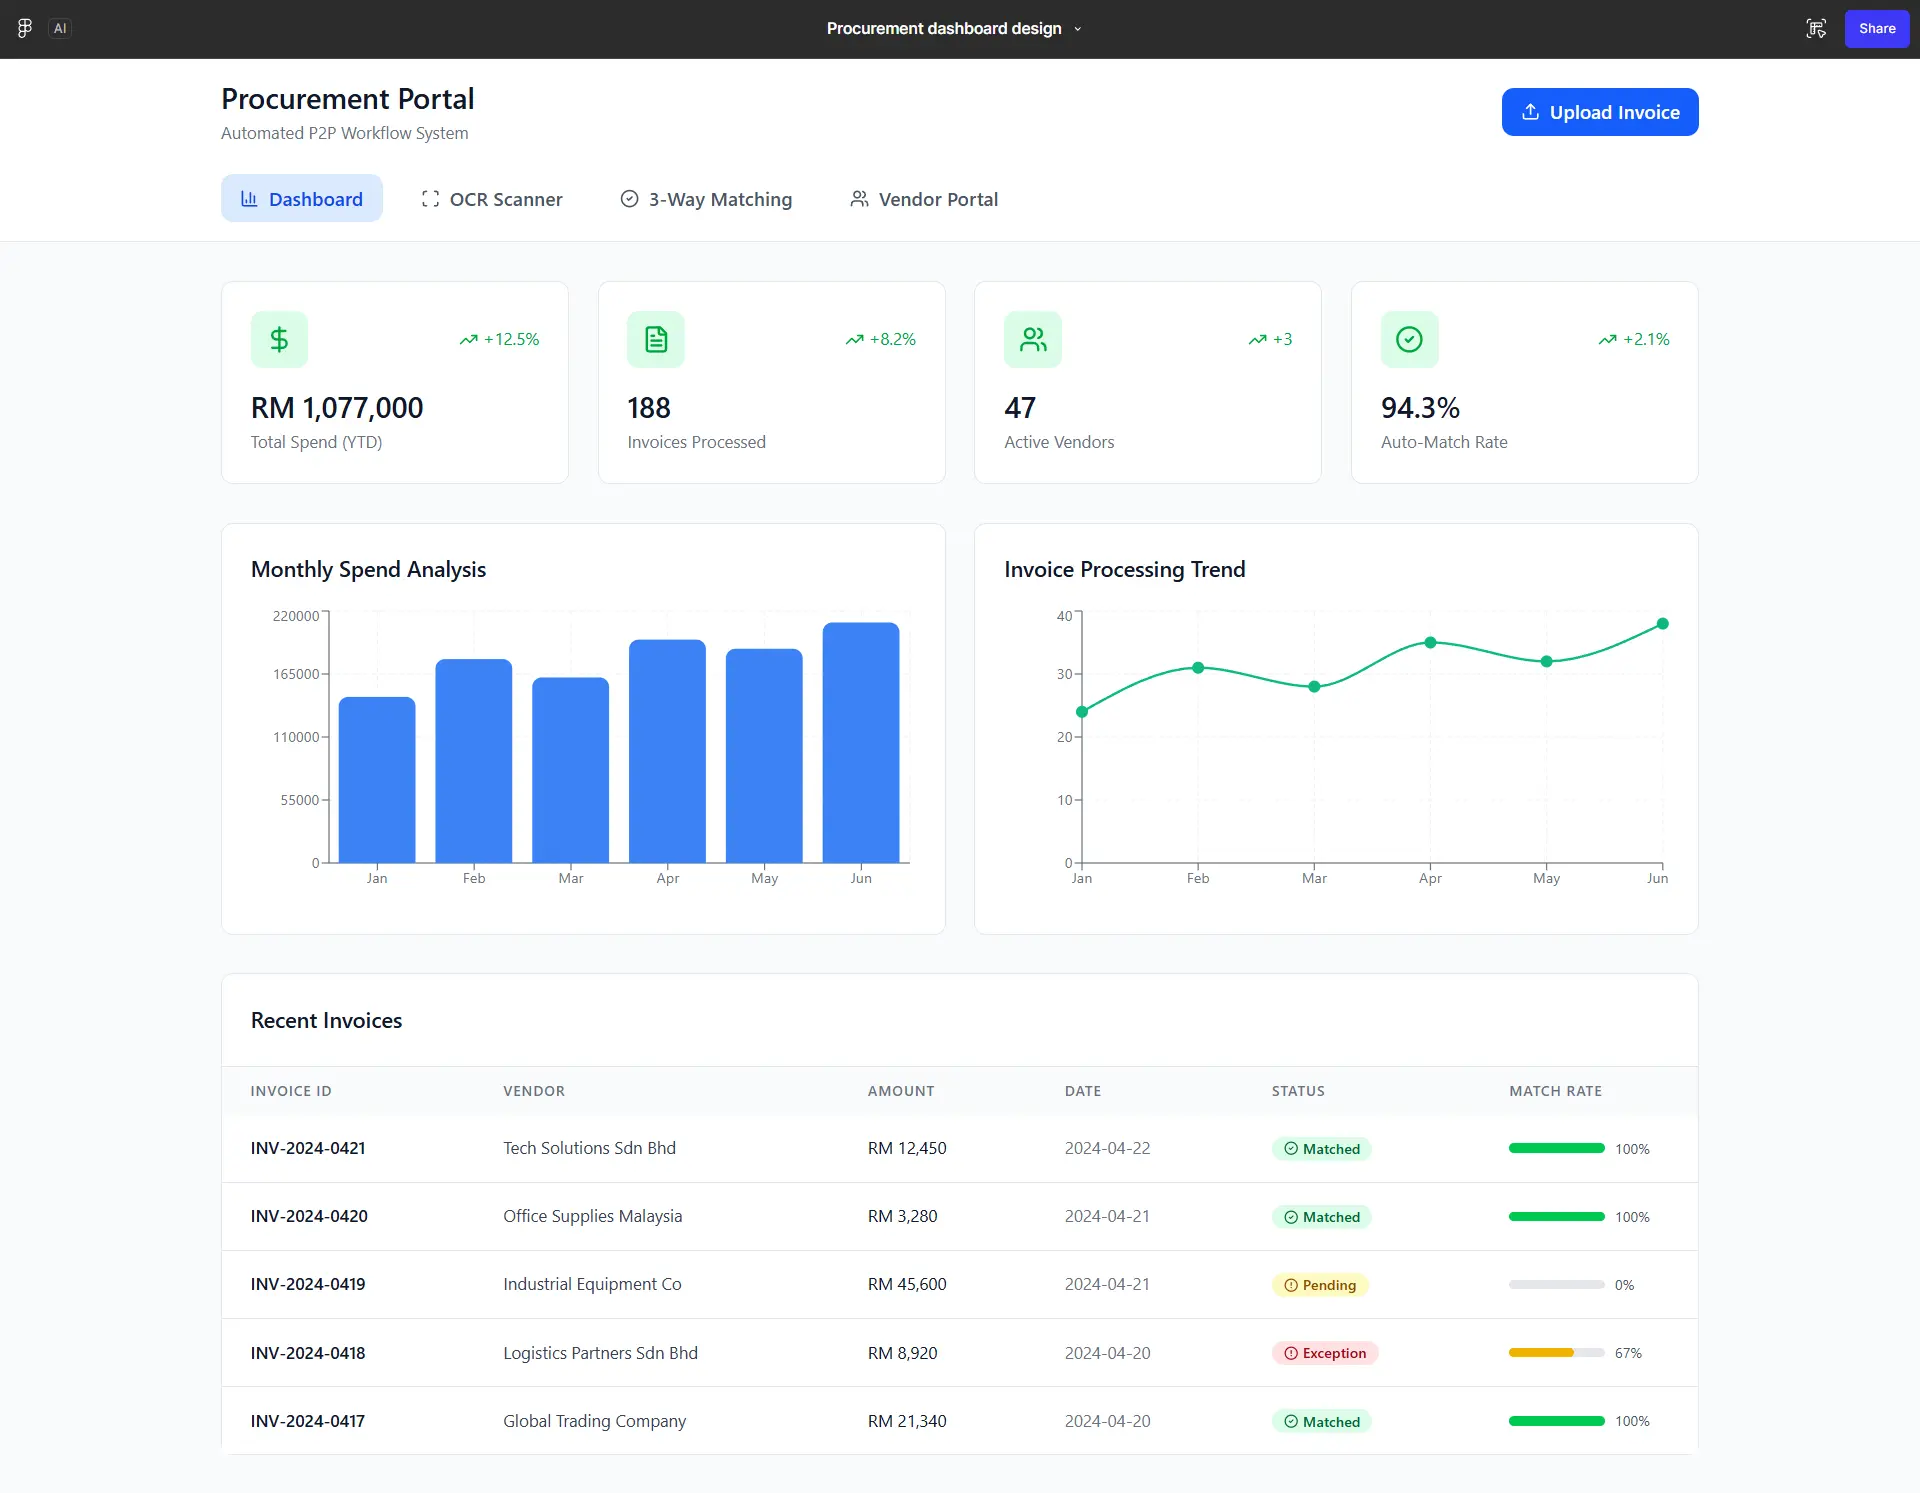
Task: Open the Procurement dashboard design title dropdown
Action: click(1077, 28)
